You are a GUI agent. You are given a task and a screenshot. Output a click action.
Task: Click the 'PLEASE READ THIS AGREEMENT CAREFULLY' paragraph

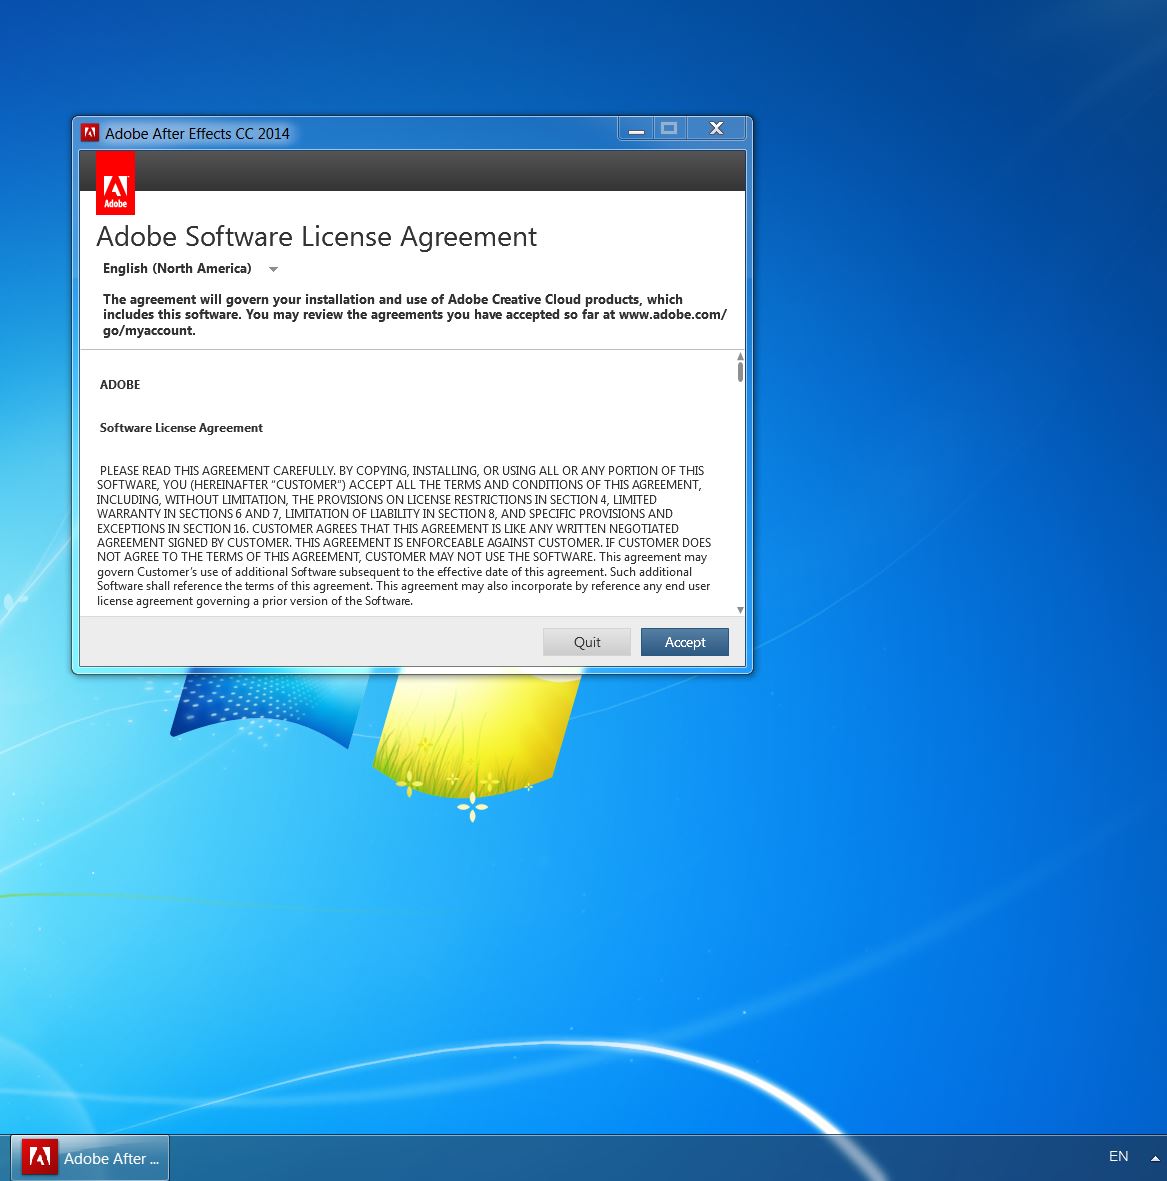(404, 536)
